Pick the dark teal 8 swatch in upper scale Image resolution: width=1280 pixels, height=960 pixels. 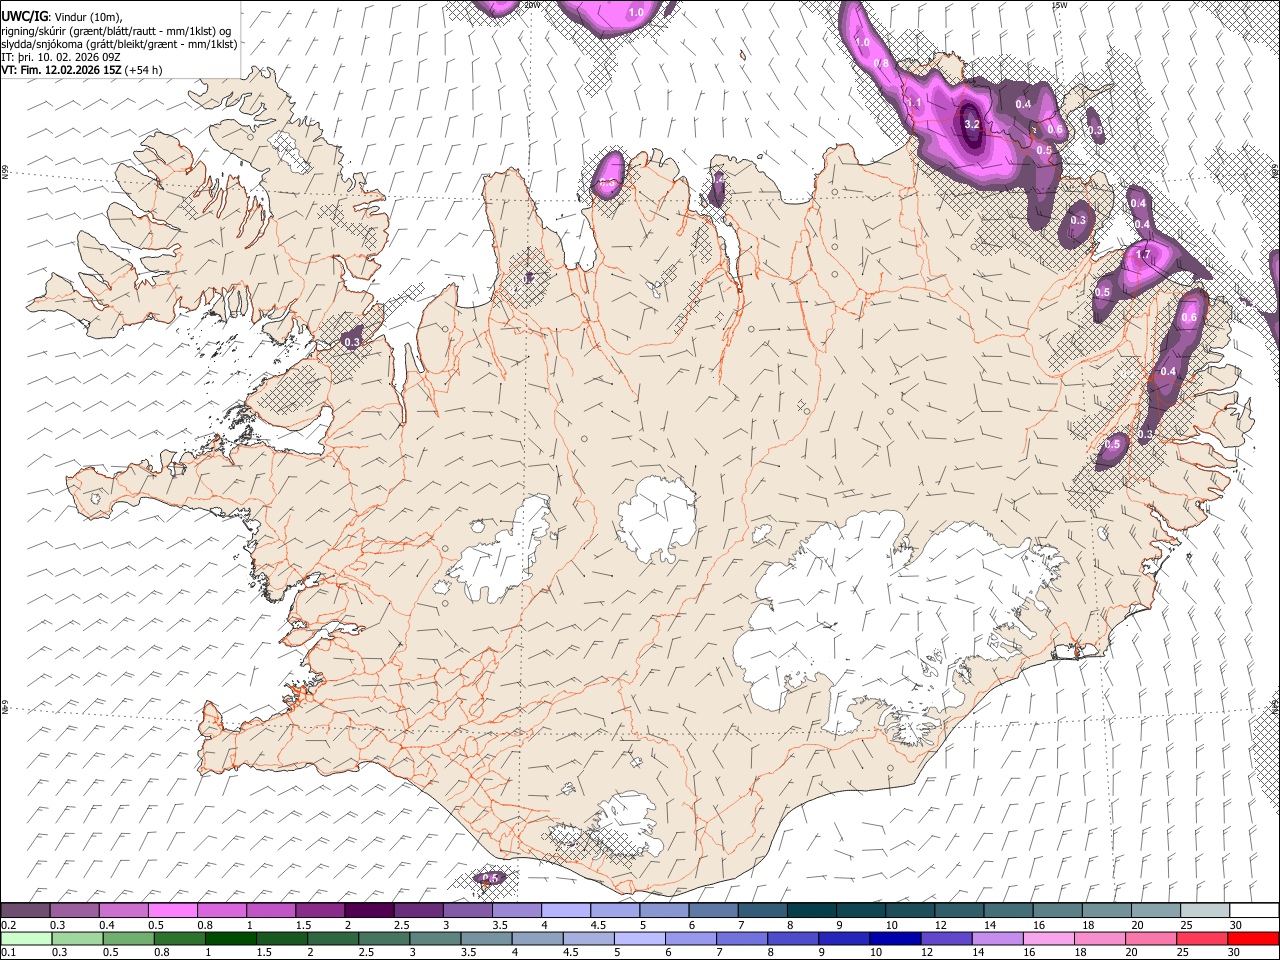[812, 910]
